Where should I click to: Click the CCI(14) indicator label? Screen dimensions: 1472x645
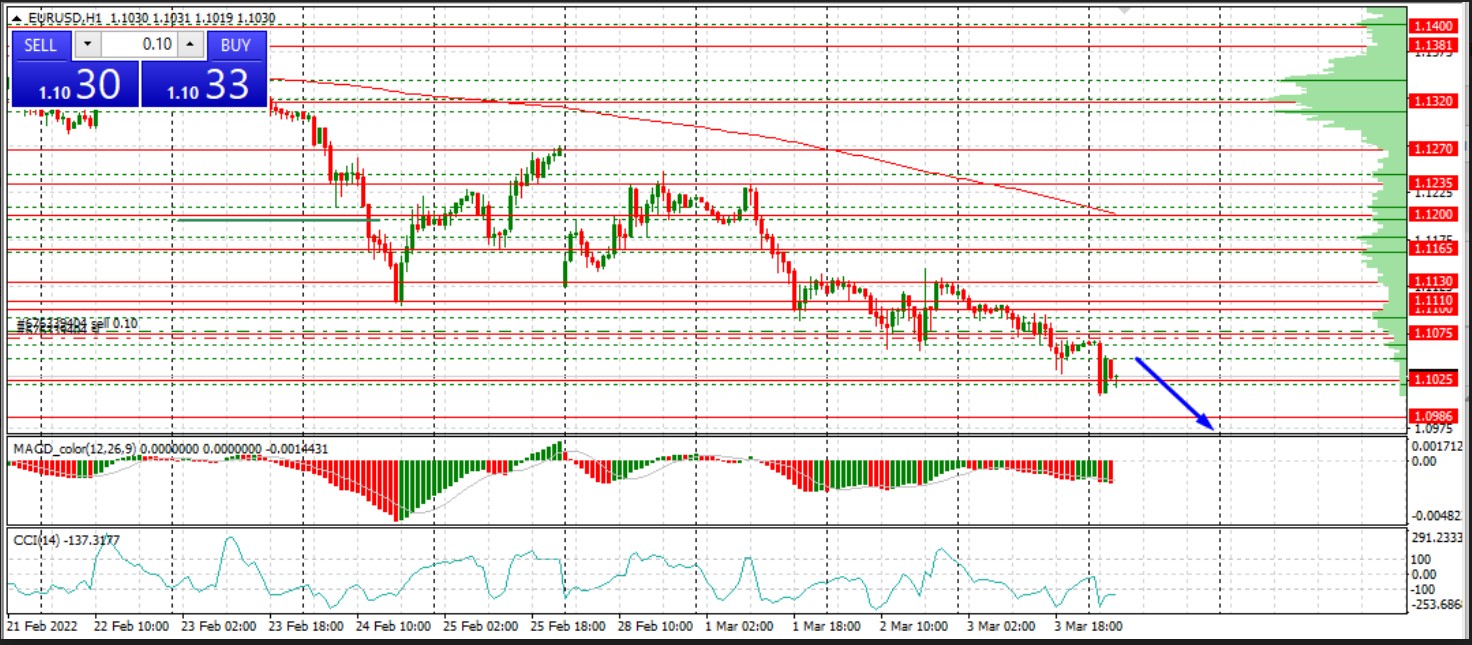[30, 540]
